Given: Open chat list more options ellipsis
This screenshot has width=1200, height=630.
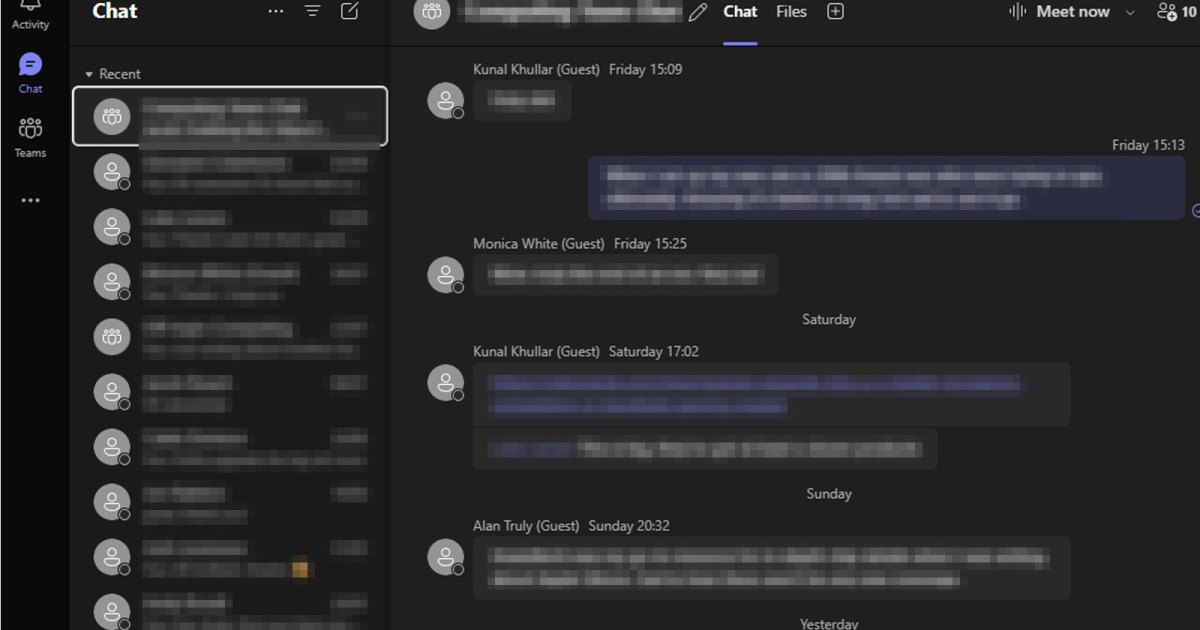Looking at the screenshot, I should click(276, 12).
